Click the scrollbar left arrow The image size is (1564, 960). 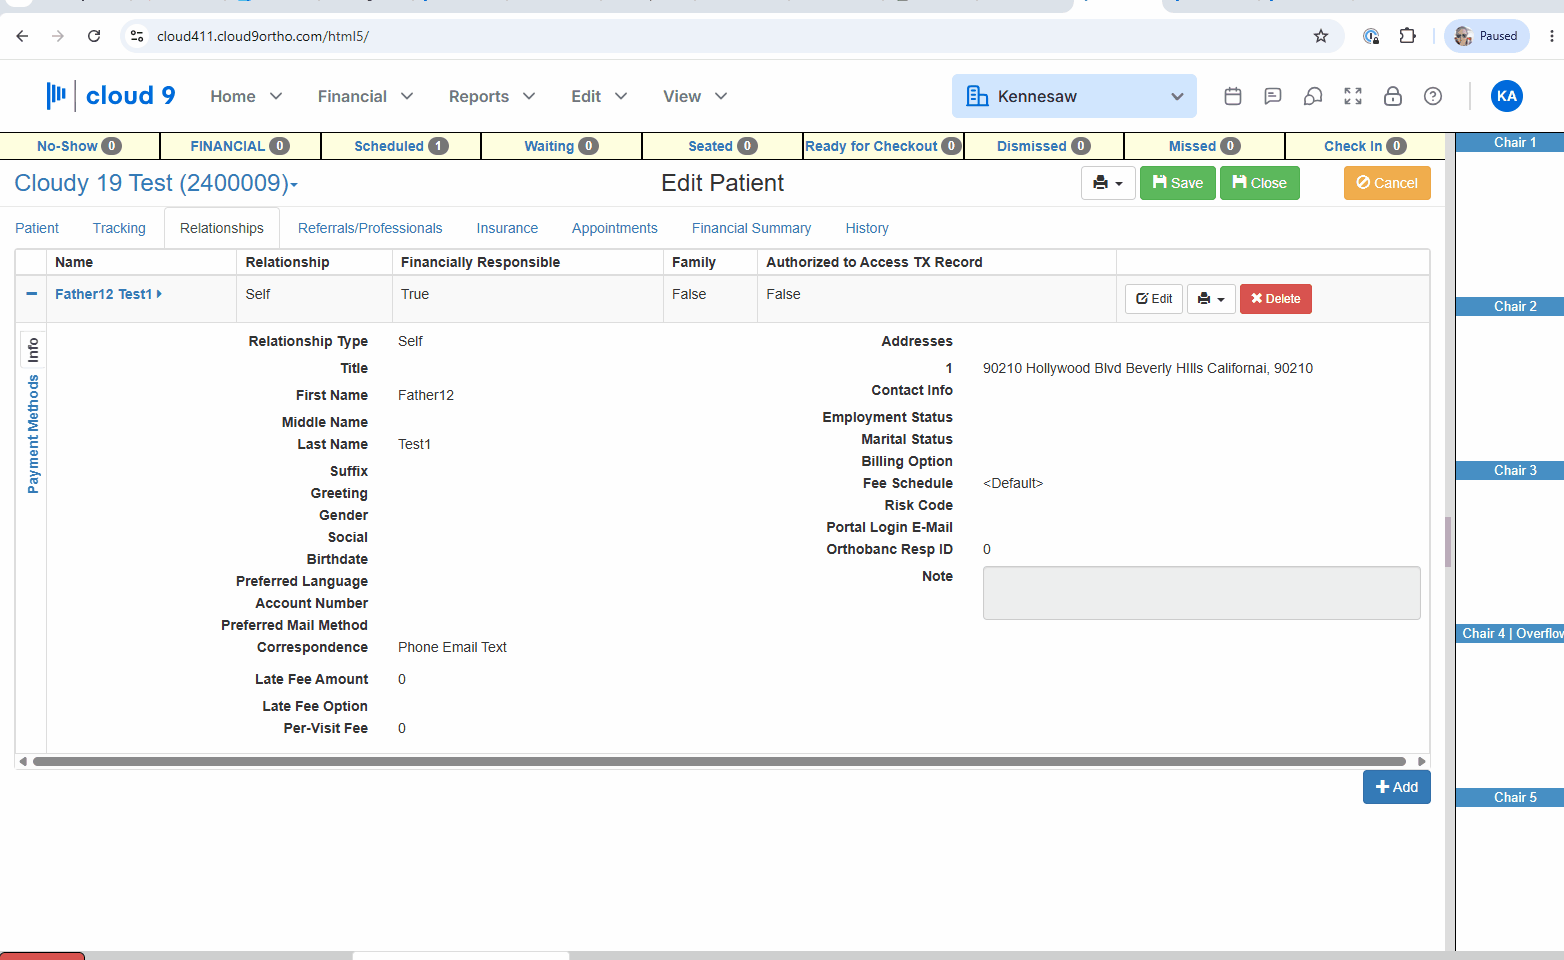tap(23, 762)
